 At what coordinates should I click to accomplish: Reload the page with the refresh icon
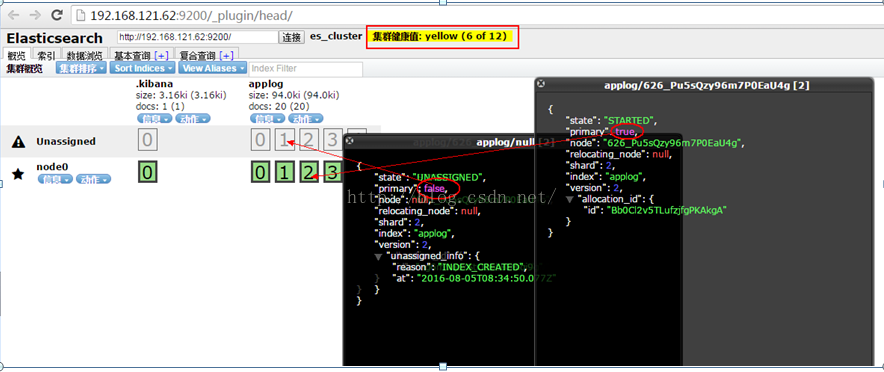click(56, 15)
